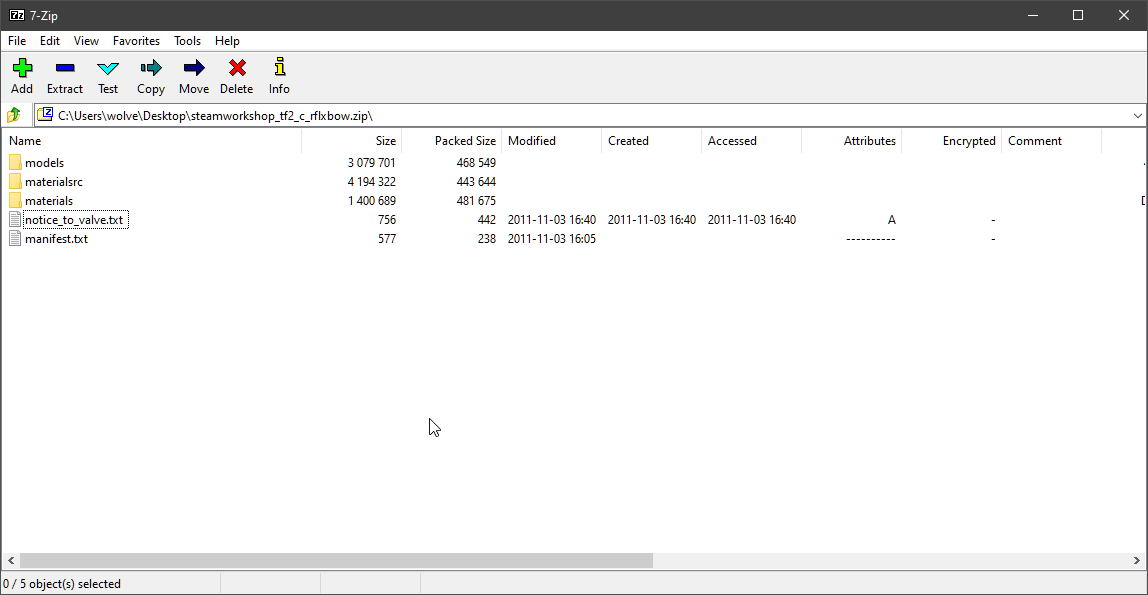Sort by the Encrypted column header
1148x595 pixels.
951,141
